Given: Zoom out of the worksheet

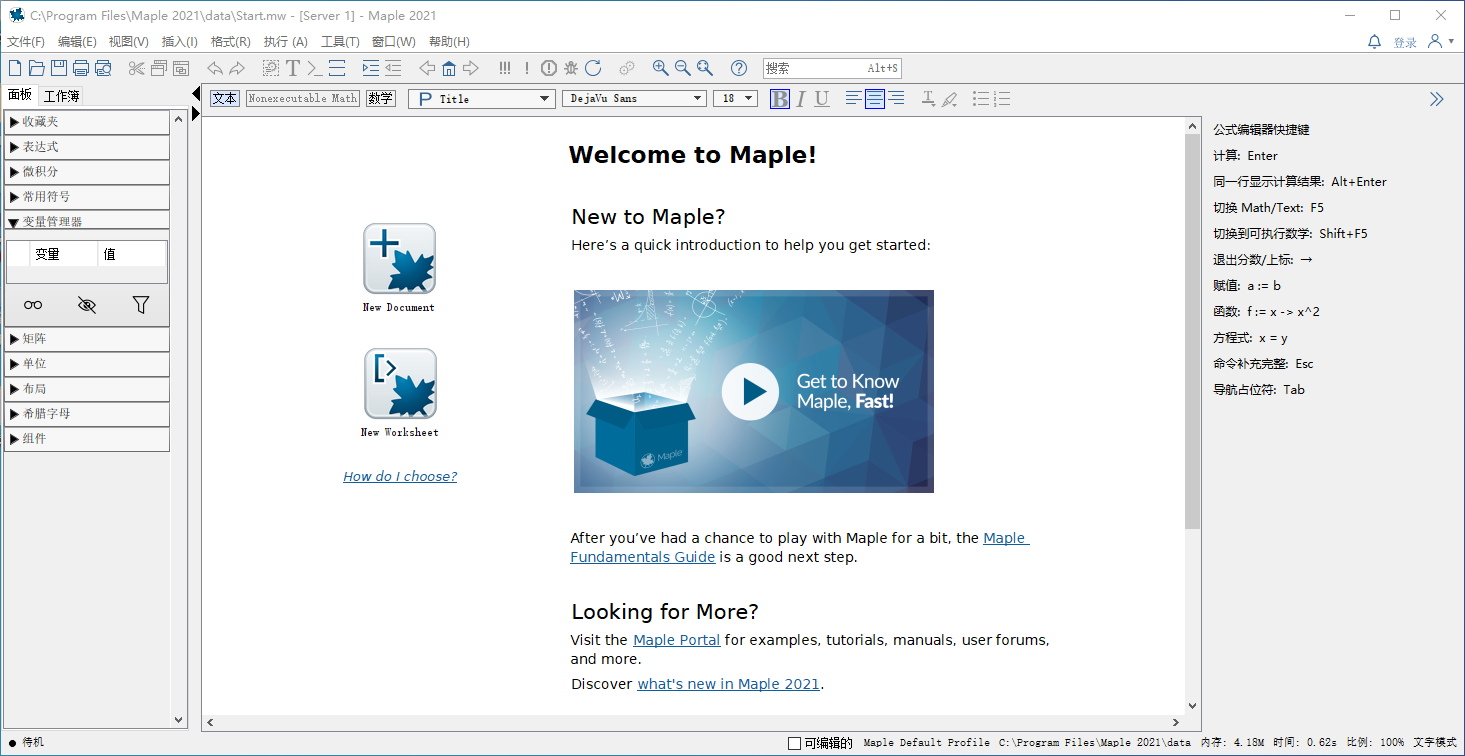Looking at the screenshot, I should tap(683, 68).
